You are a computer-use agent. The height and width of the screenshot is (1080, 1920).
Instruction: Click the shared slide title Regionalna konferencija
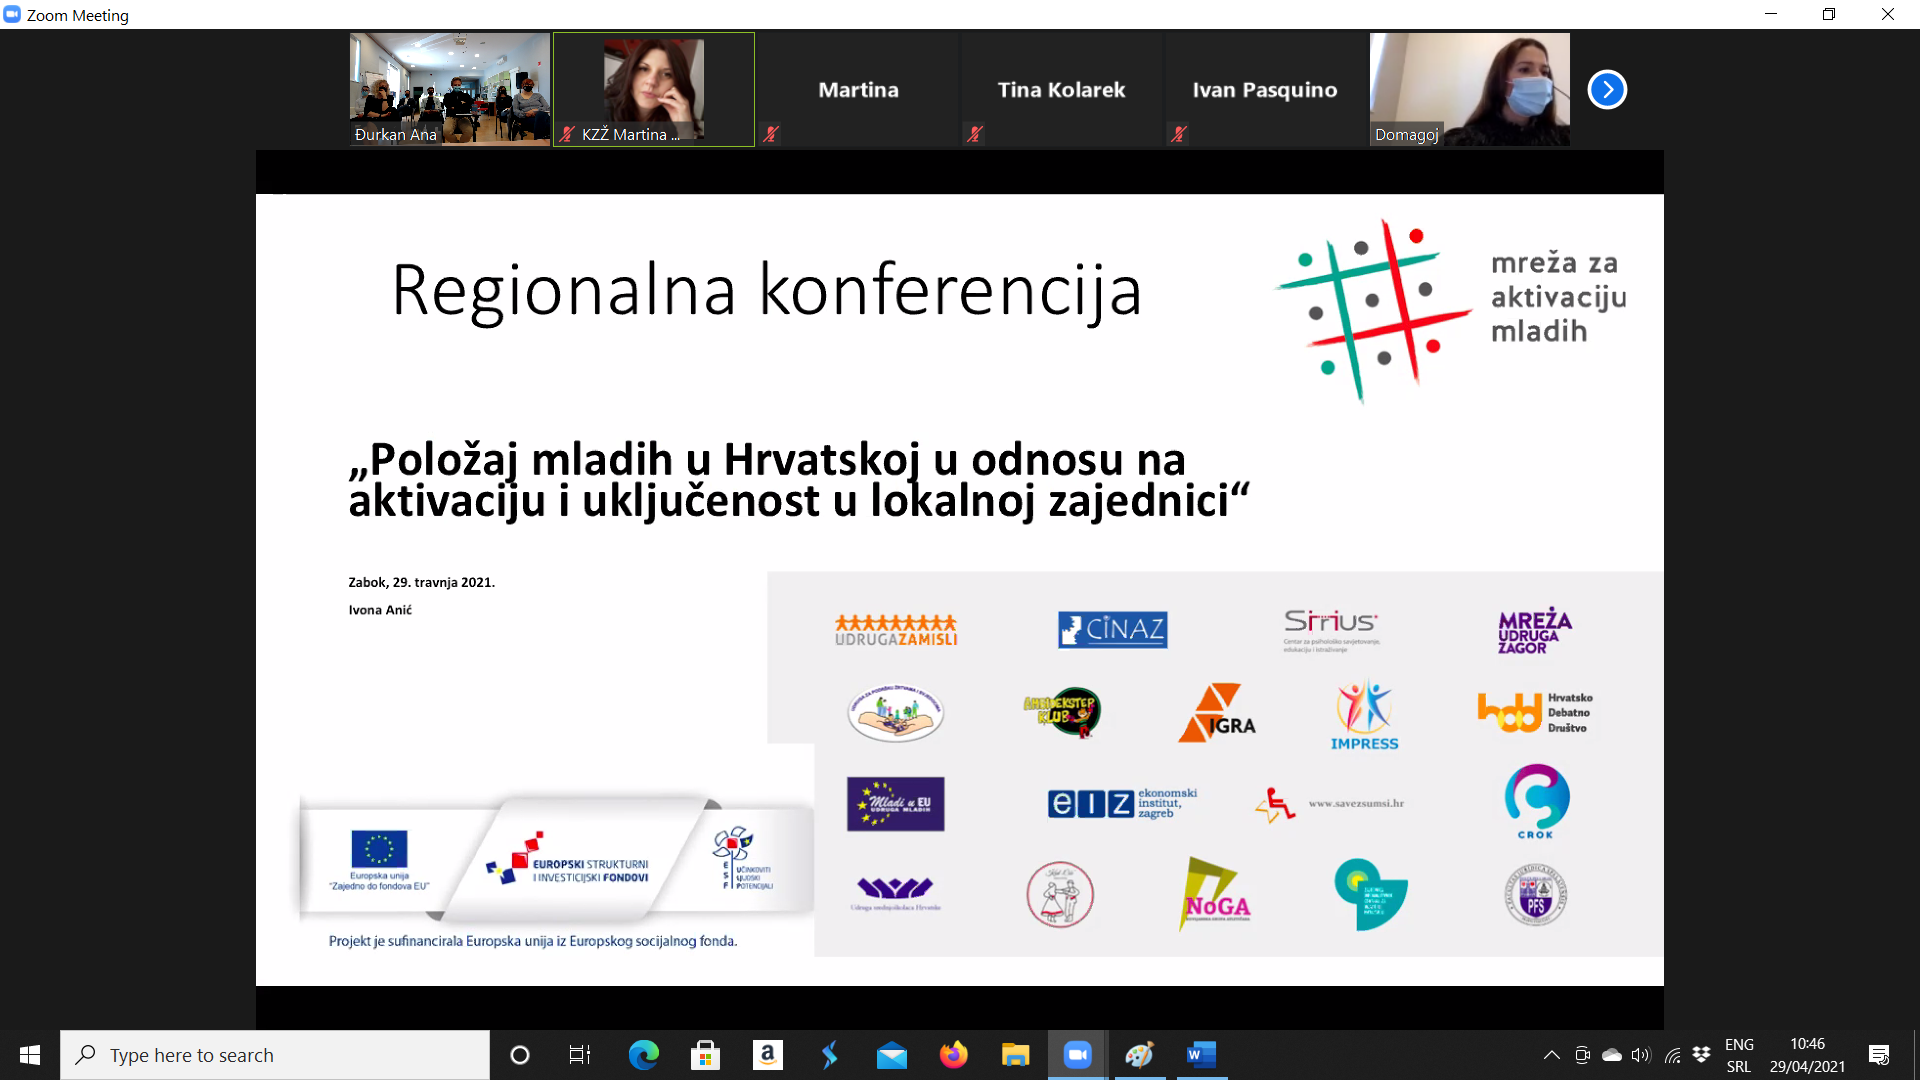coord(766,290)
